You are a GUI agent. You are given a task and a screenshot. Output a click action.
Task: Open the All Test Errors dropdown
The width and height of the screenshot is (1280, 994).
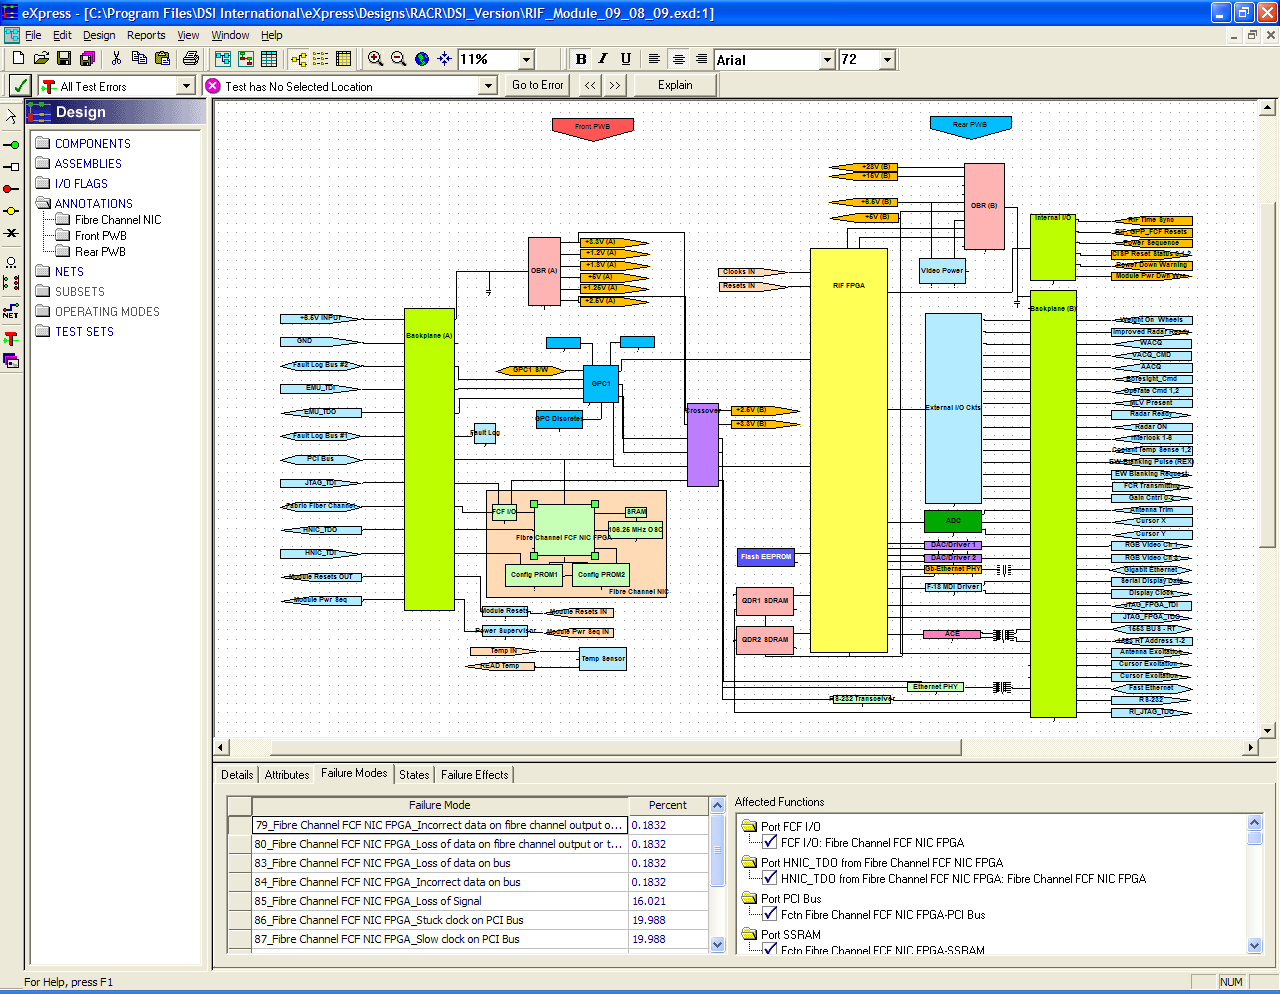pyautogui.click(x=185, y=86)
